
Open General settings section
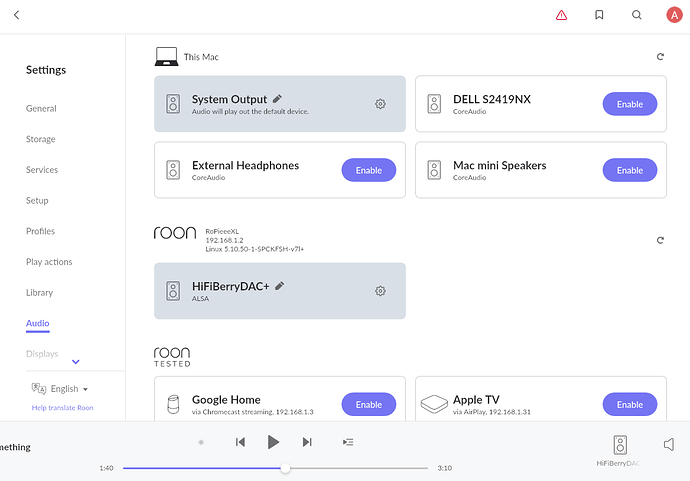click(x=41, y=108)
